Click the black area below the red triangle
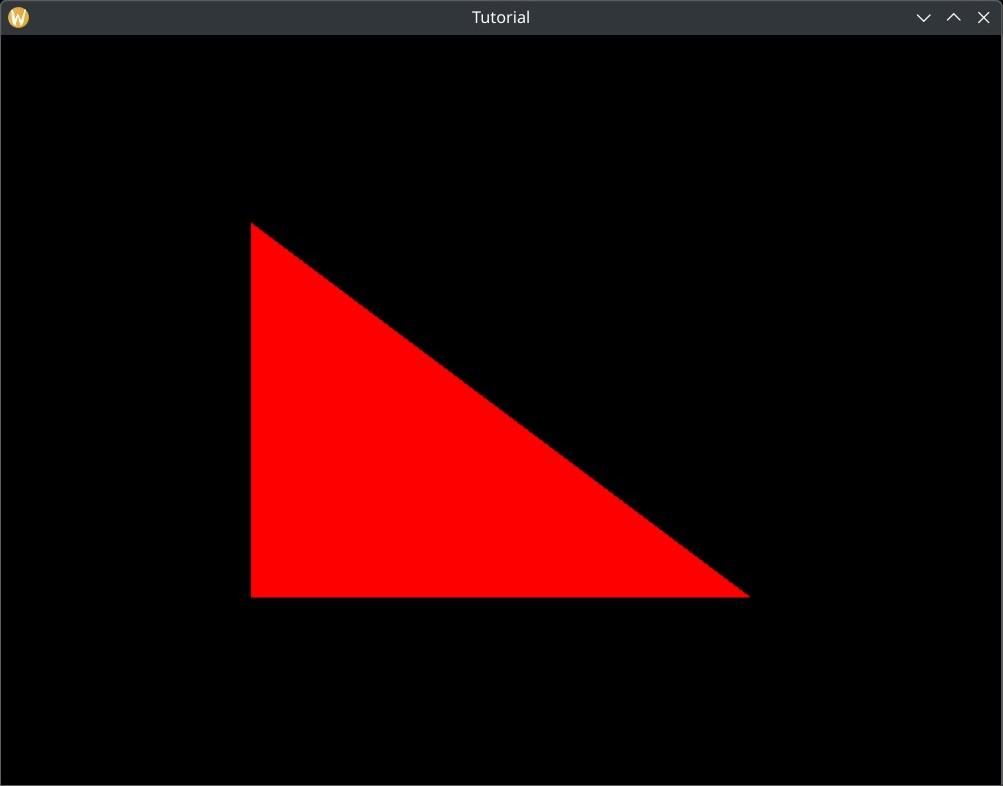The height and width of the screenshot is (786, 1003). [500, 690]
